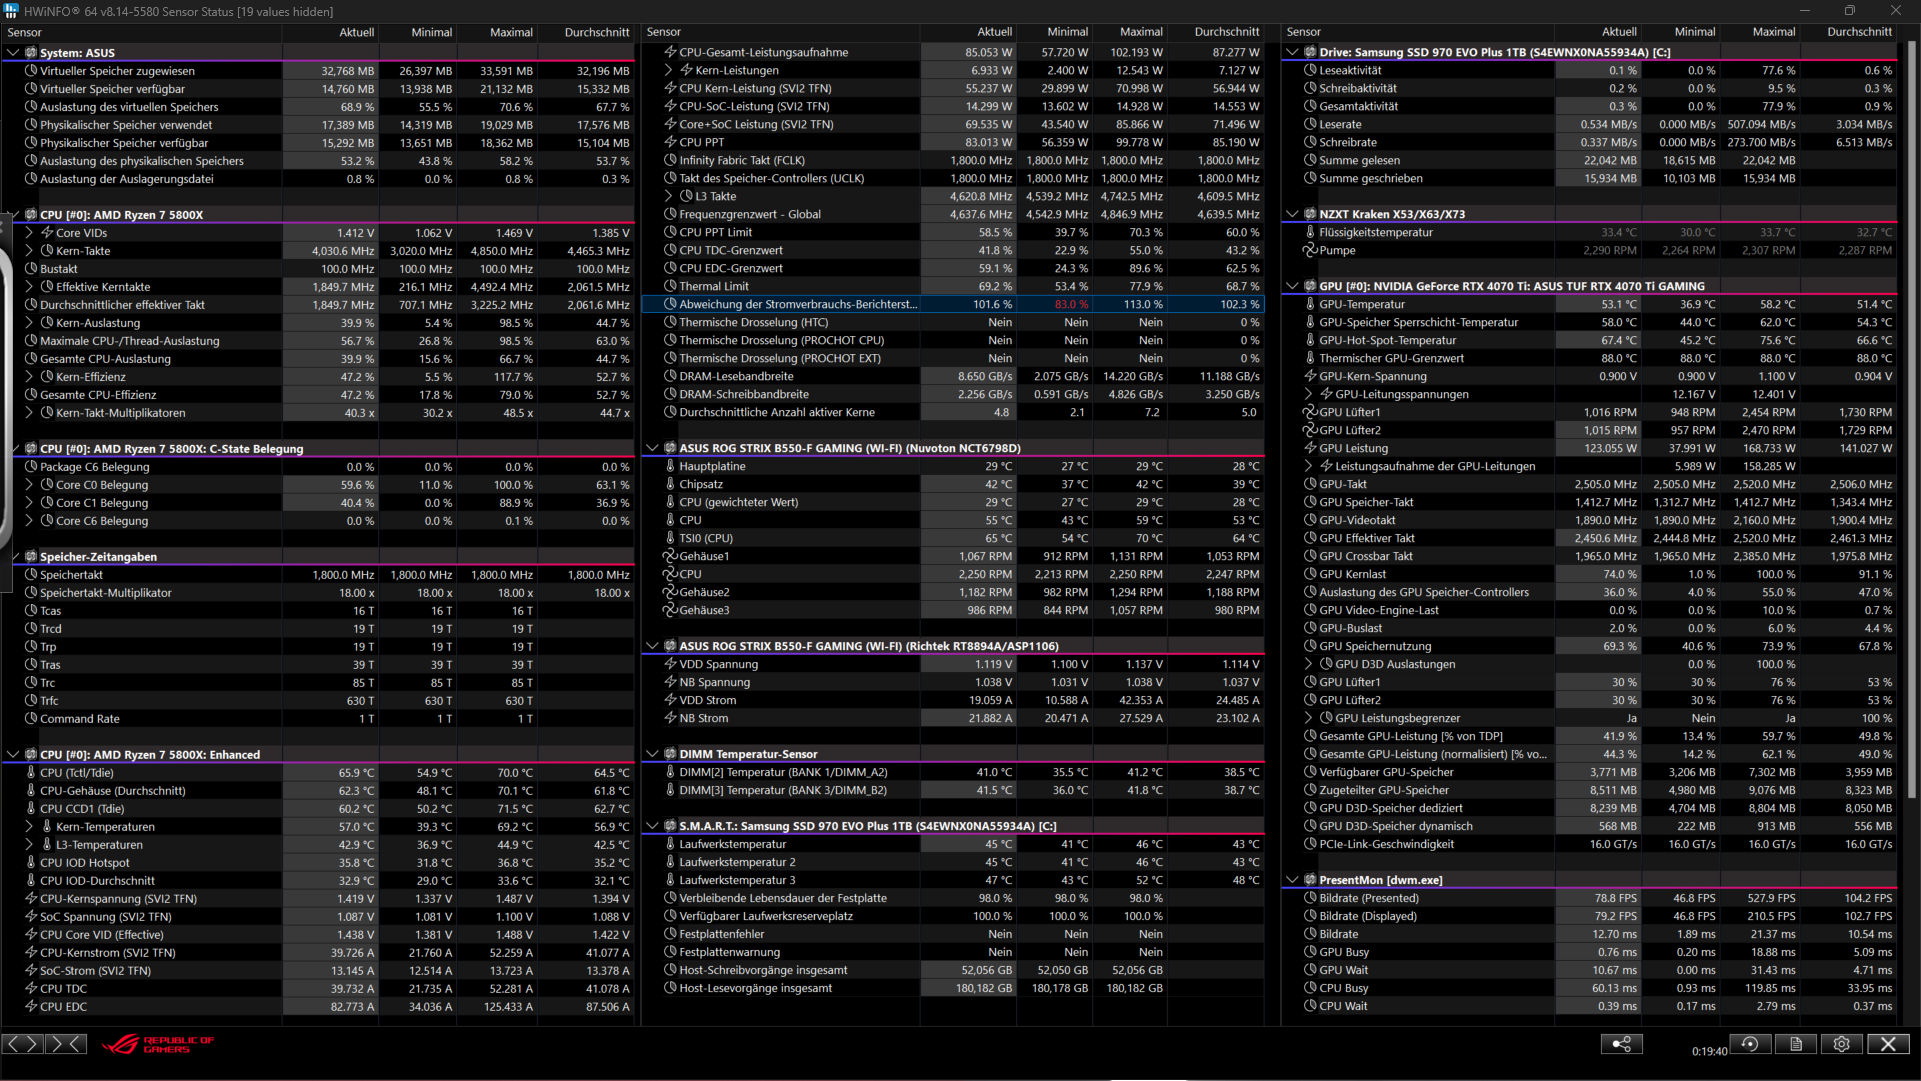The width and height of the screenshot is (1921, 1081).
Task: Expand the GPU D3D Auslastungen row
Action: 1308,664
